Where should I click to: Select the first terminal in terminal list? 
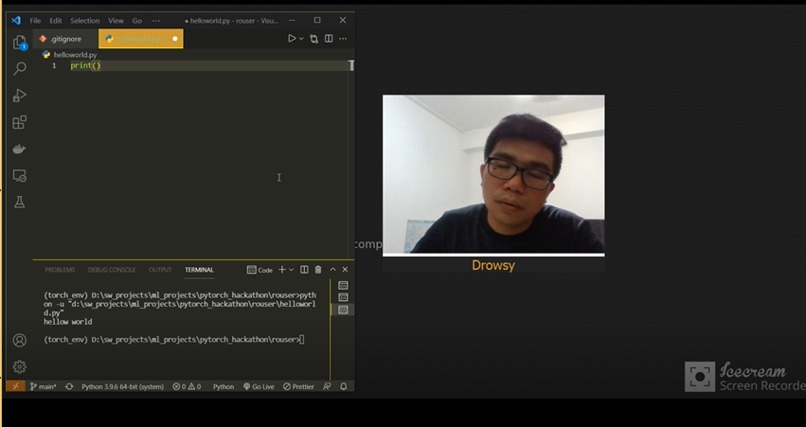[x=343, y=285]
